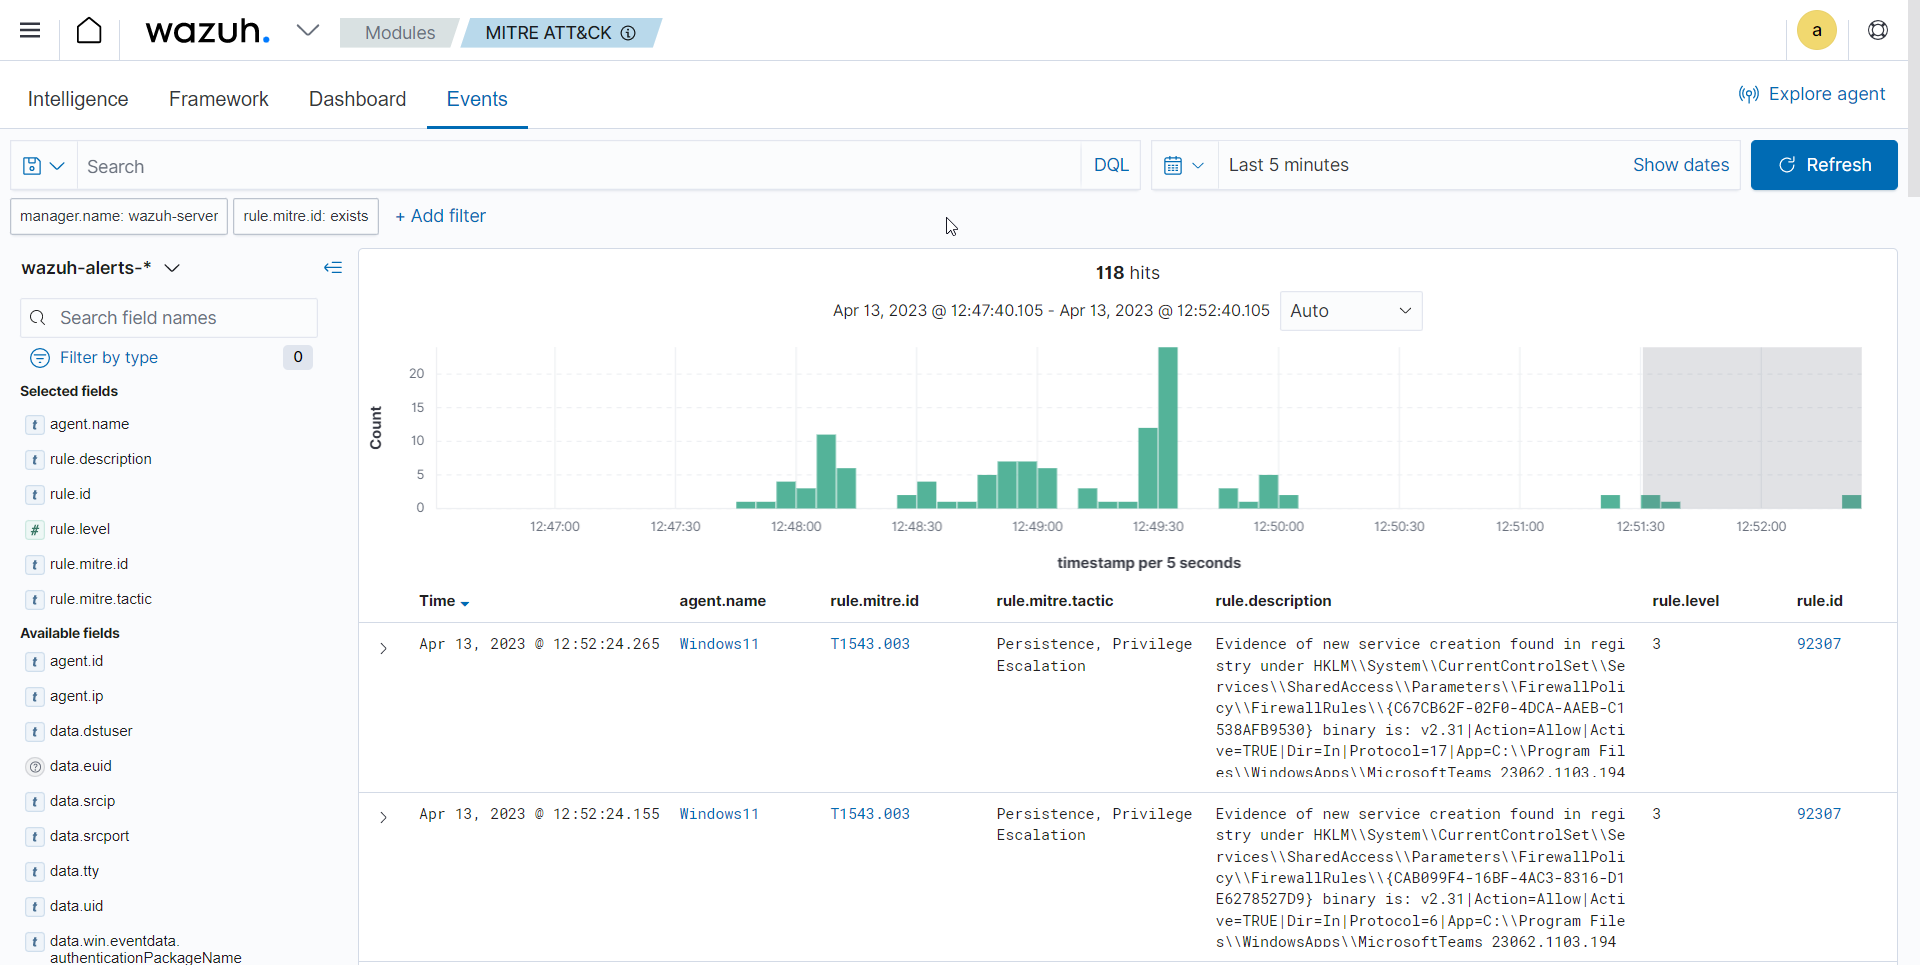This screenshot has height=965, width=1920.
Task: Switch to the Dashboard tab
Action: (x=357, y=99)
